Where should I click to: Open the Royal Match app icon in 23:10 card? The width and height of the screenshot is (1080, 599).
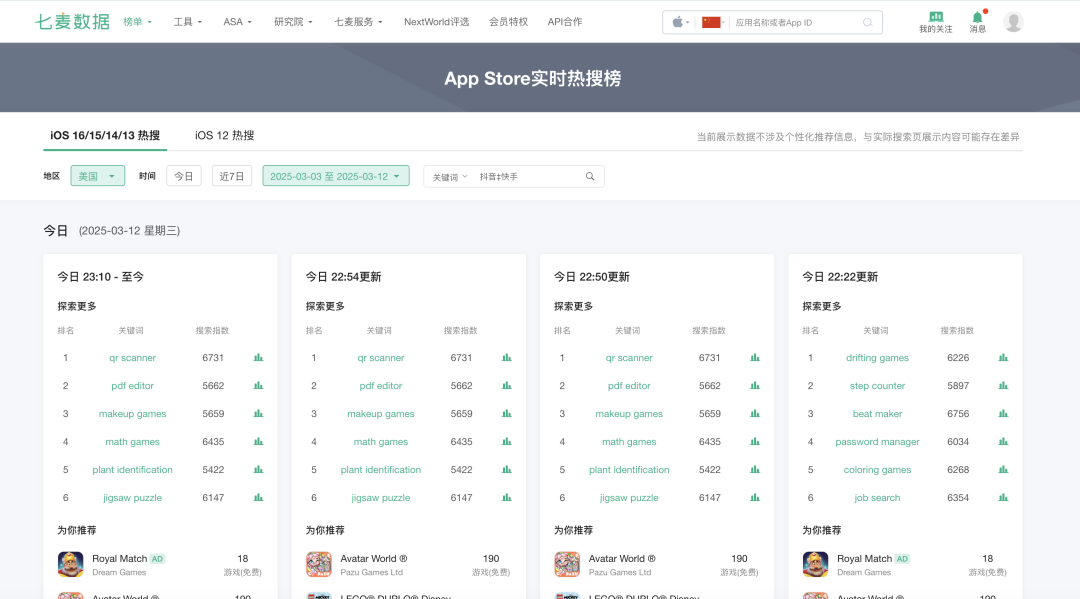tap(70, 565)
